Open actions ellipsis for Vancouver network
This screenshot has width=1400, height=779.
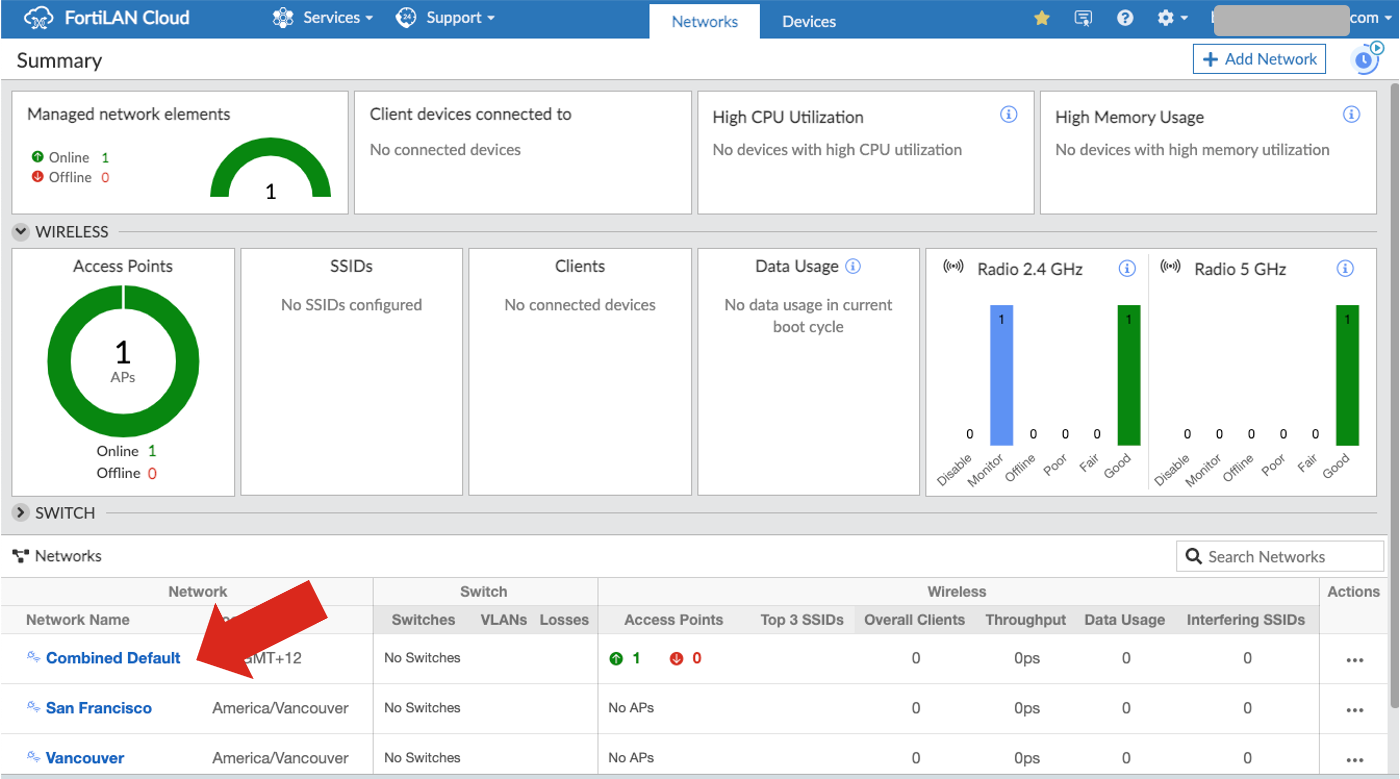(1354, 757)
